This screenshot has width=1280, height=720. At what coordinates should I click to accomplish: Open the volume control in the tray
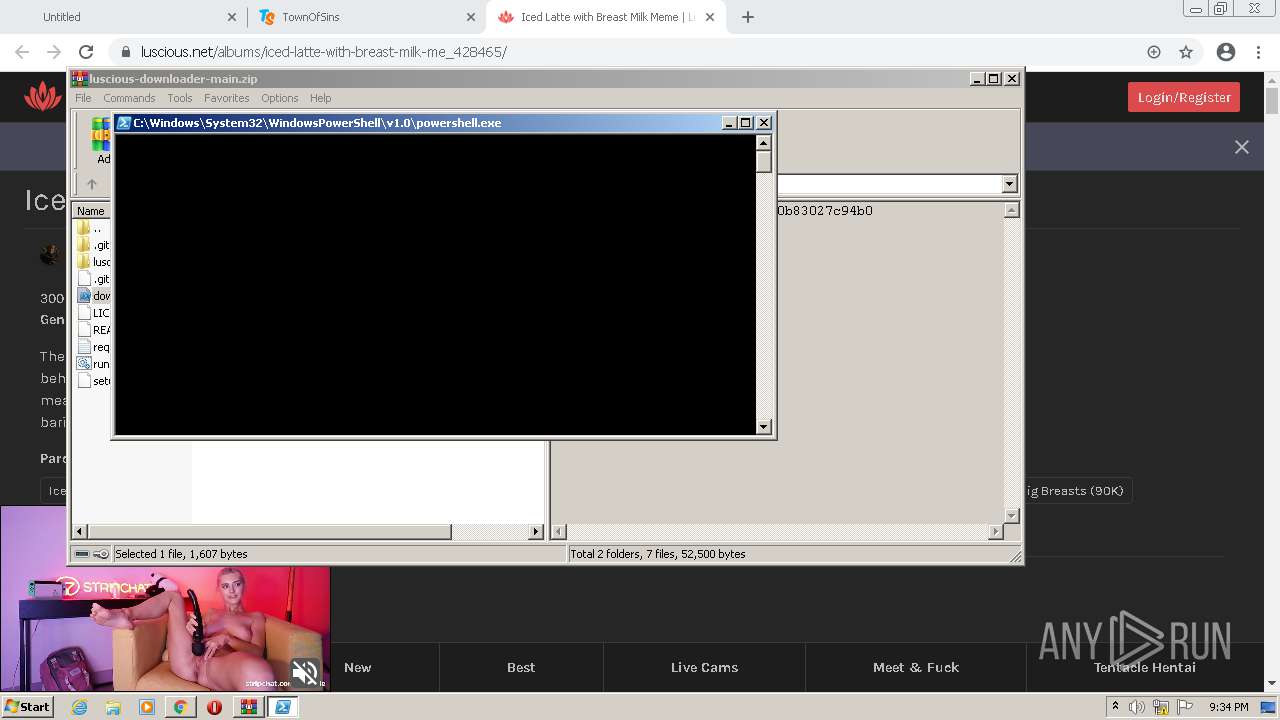click(1136, 707)
